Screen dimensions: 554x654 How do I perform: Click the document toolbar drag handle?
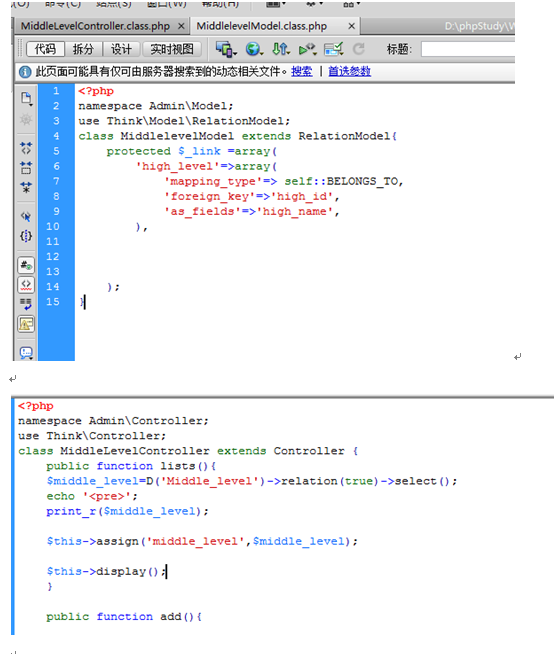(x=20, y=49)
